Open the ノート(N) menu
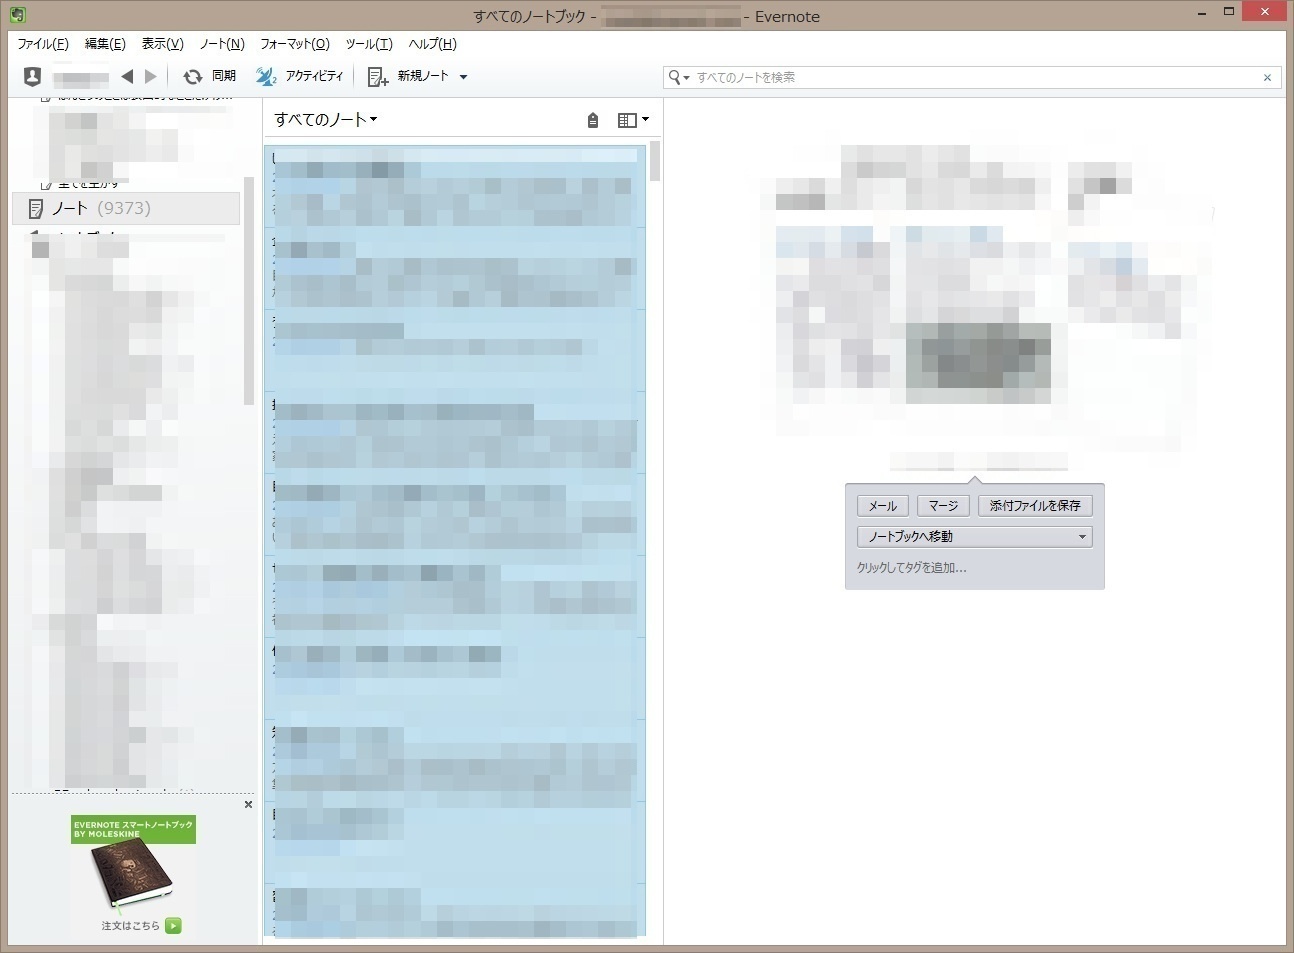This screenshot has width=1294, height=953. pyautogui.click(x=222, y=44)
